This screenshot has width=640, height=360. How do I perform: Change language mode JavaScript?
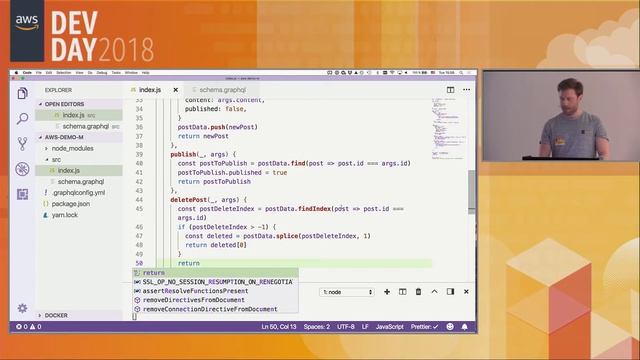tap(389, 327)
